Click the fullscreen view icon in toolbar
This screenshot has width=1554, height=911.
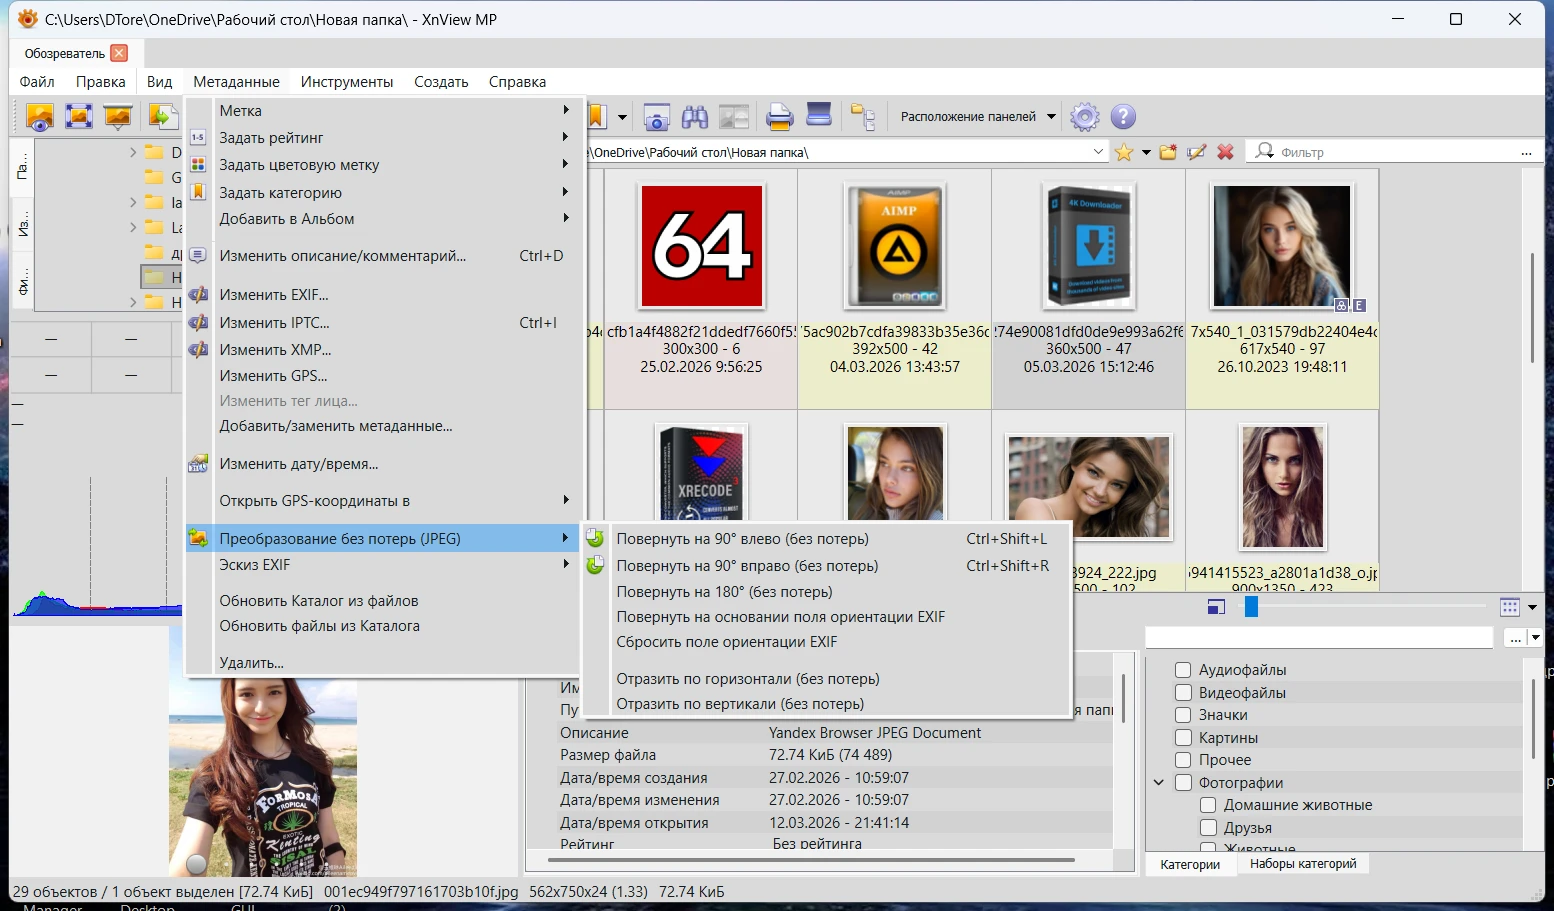pos(78,116)
